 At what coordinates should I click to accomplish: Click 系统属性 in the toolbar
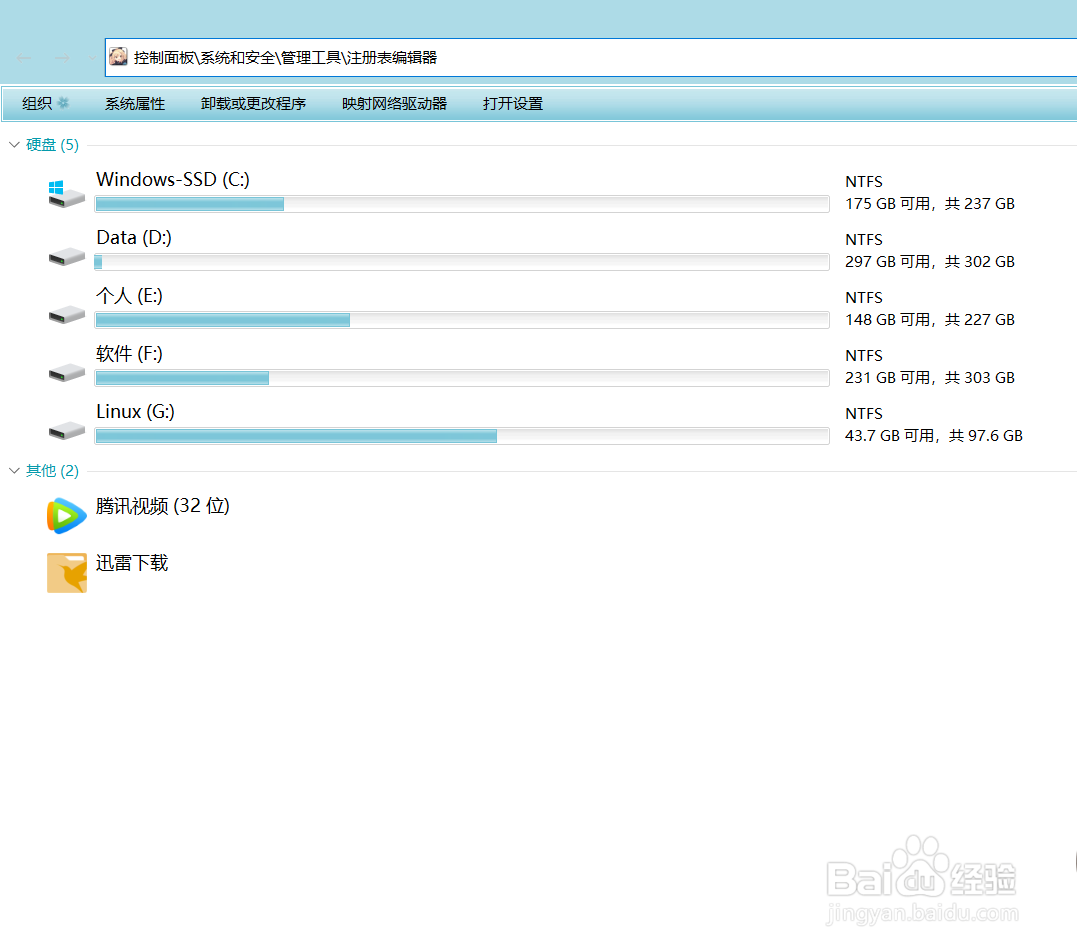(x=135, y=104)
